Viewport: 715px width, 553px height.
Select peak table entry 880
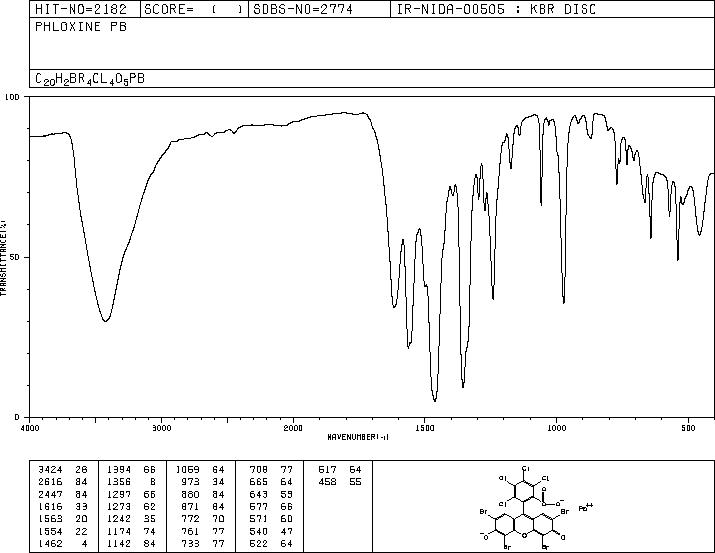204,494
